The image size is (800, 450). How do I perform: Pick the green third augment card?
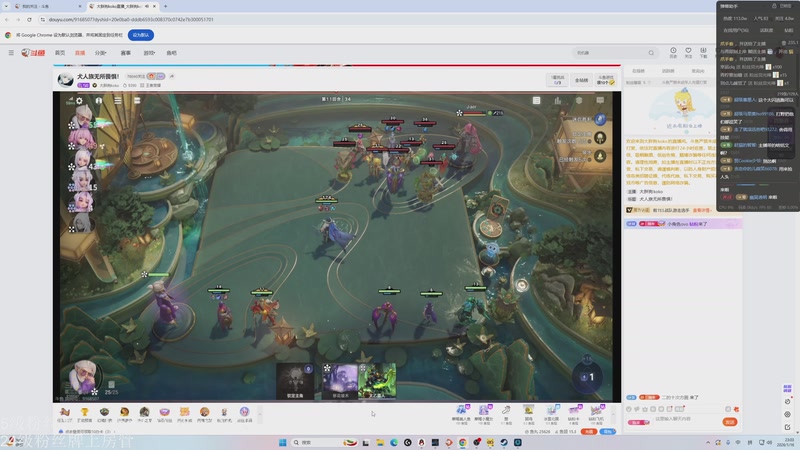coord(377,381)
